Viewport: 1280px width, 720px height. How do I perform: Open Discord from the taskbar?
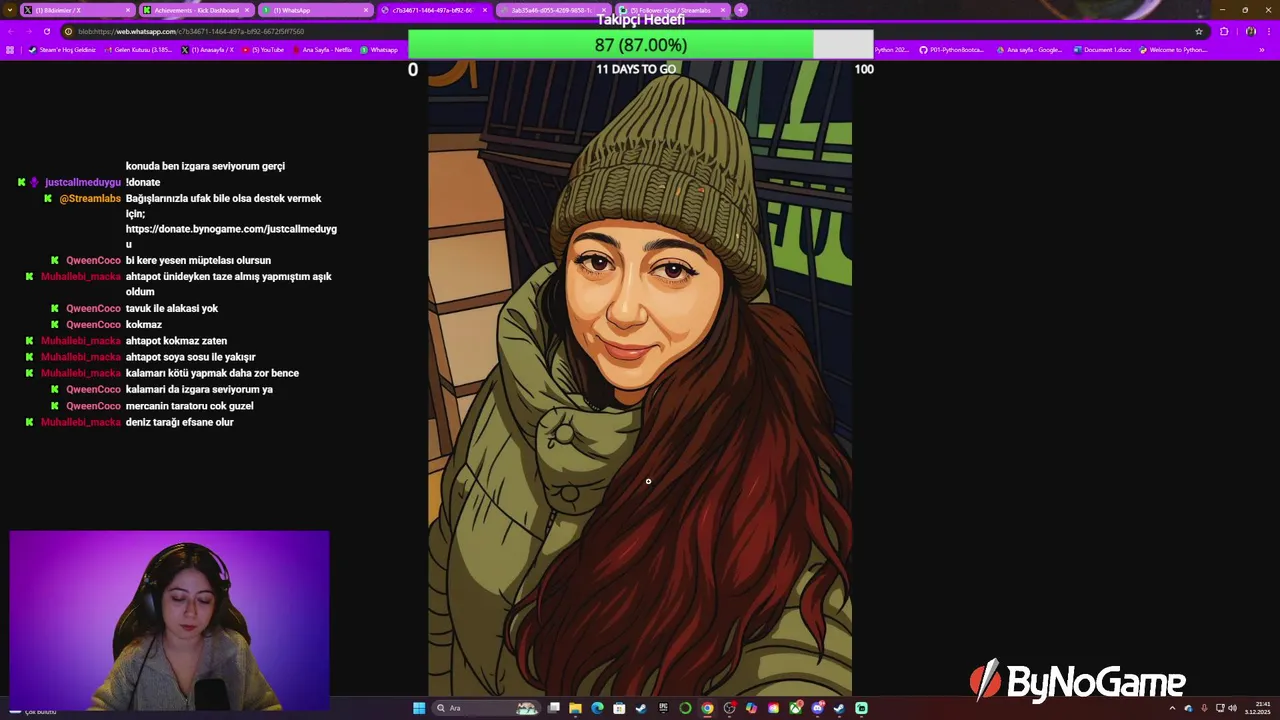point(817,708)
